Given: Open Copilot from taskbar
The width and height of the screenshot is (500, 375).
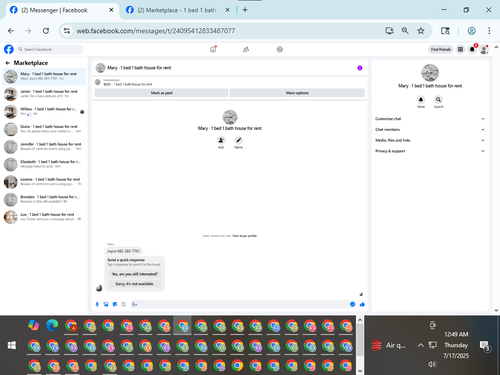Looking at the screenshot, I should coord(34,325).
